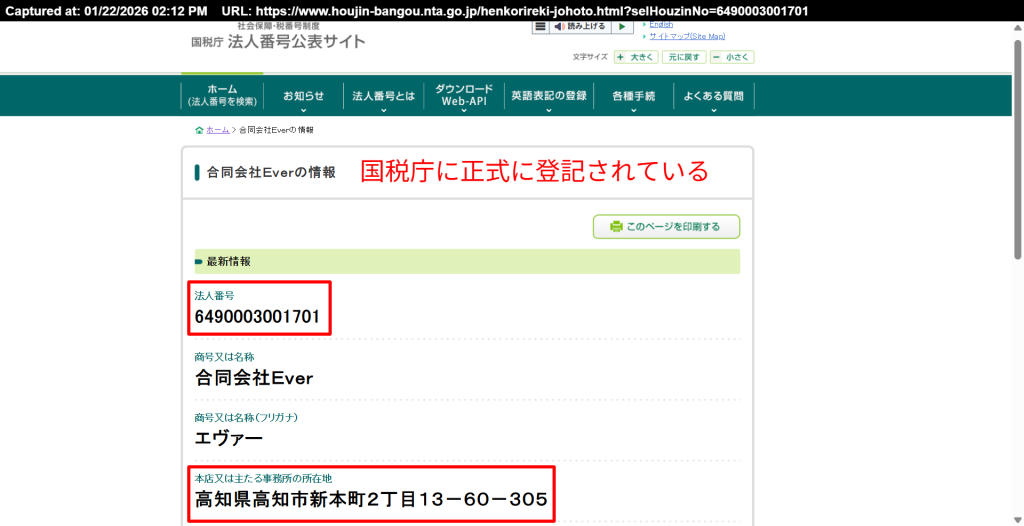Open the read-aloud hamburger menu icon
1024x526 pixels.
pos(540,27)
